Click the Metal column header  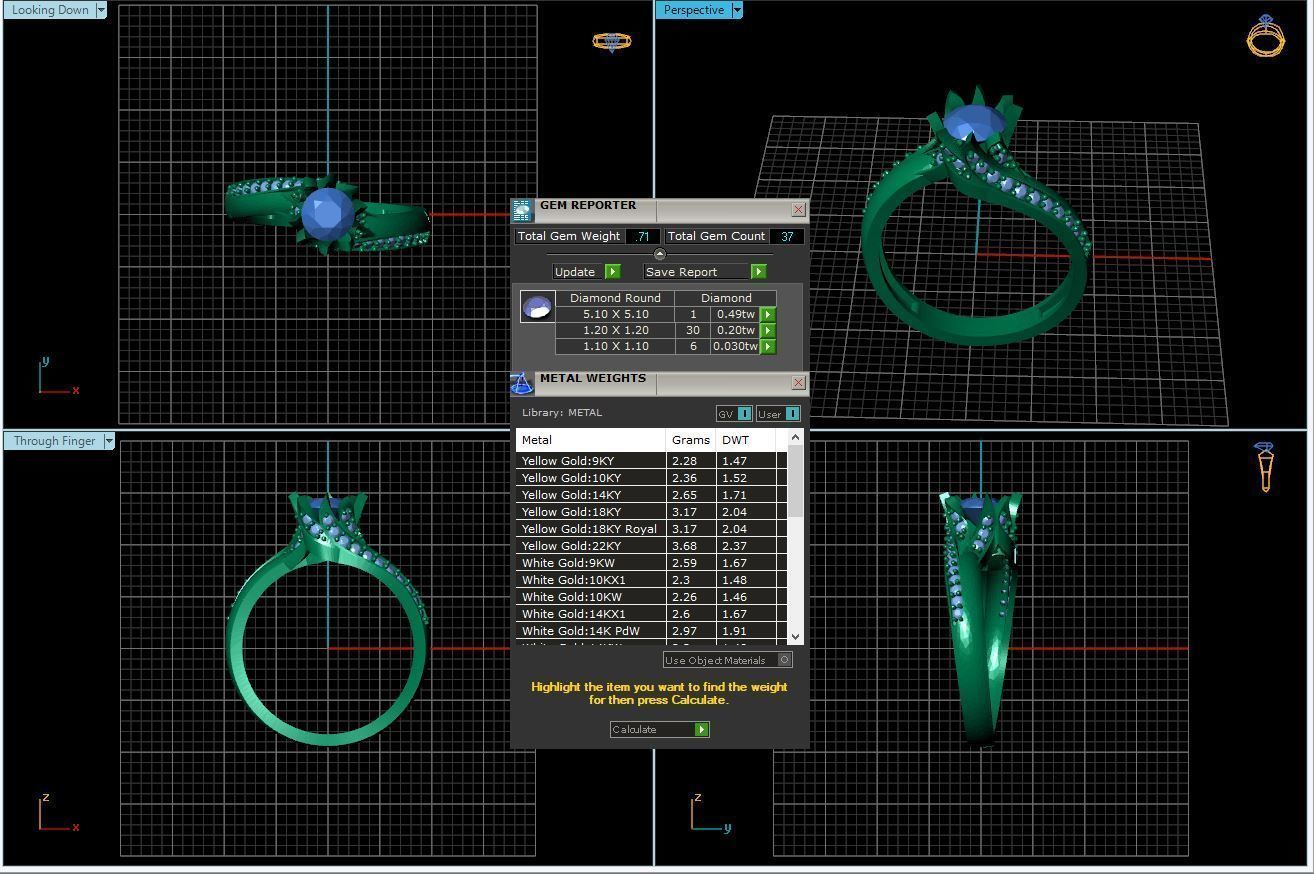coord(591,440)
